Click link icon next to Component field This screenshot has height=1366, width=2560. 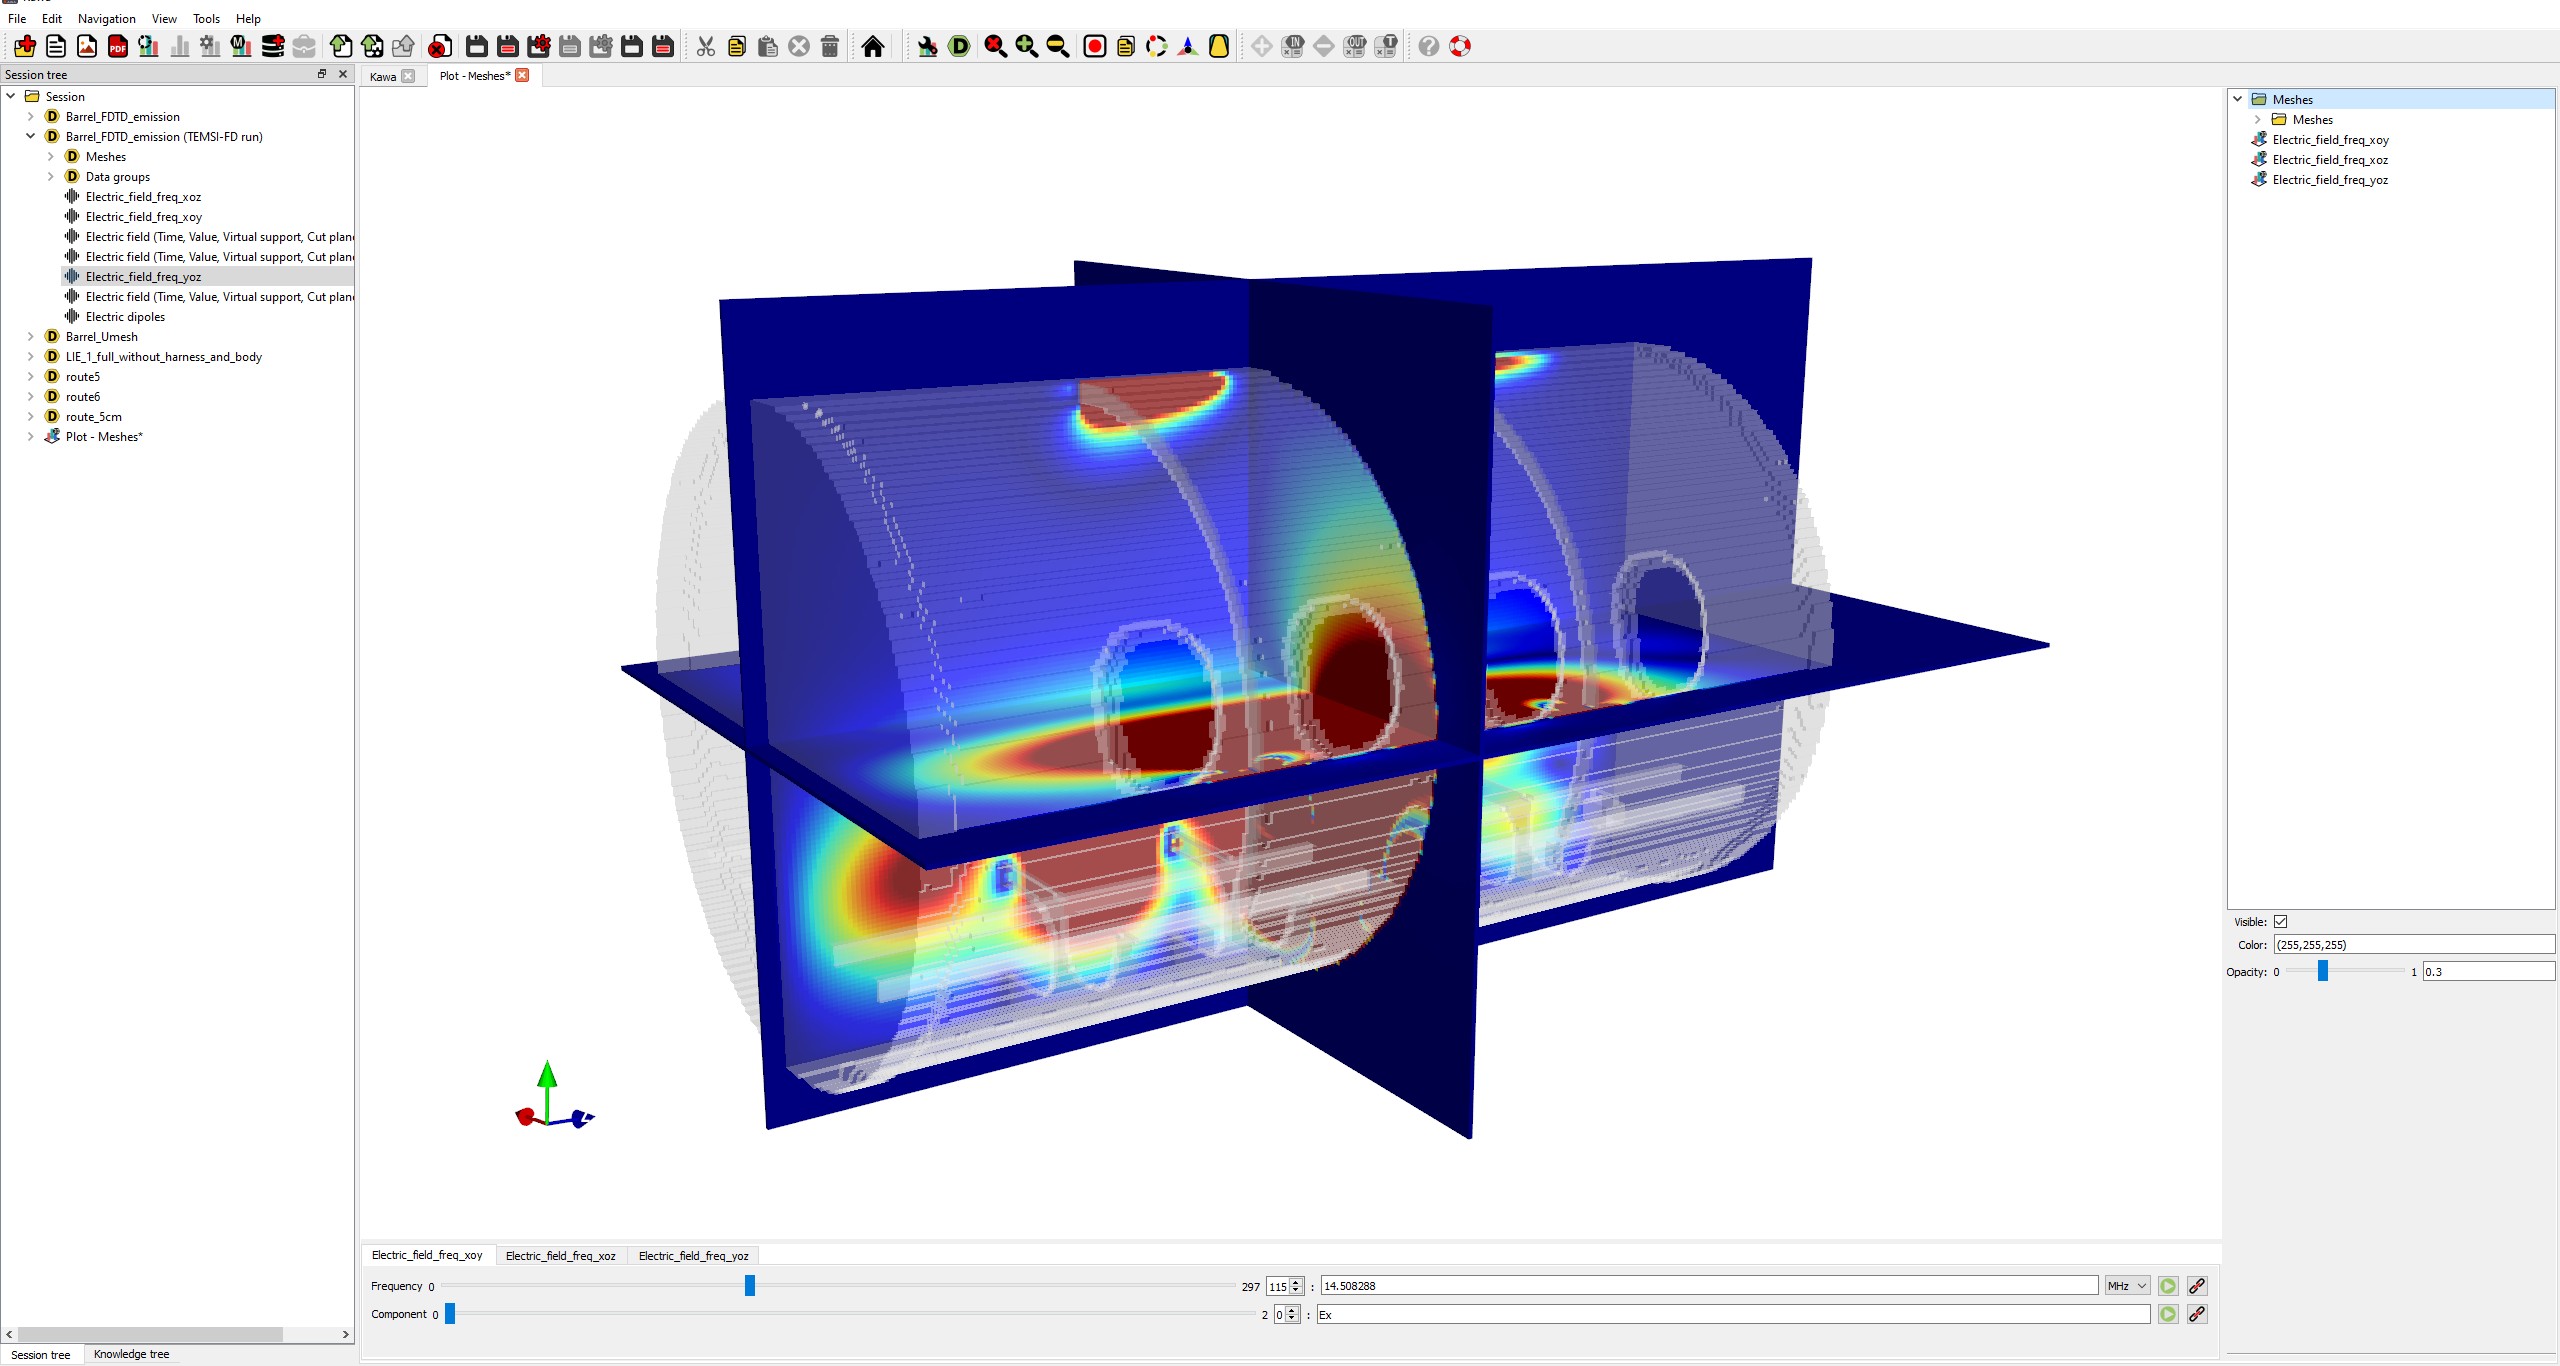[2197, 1314]
